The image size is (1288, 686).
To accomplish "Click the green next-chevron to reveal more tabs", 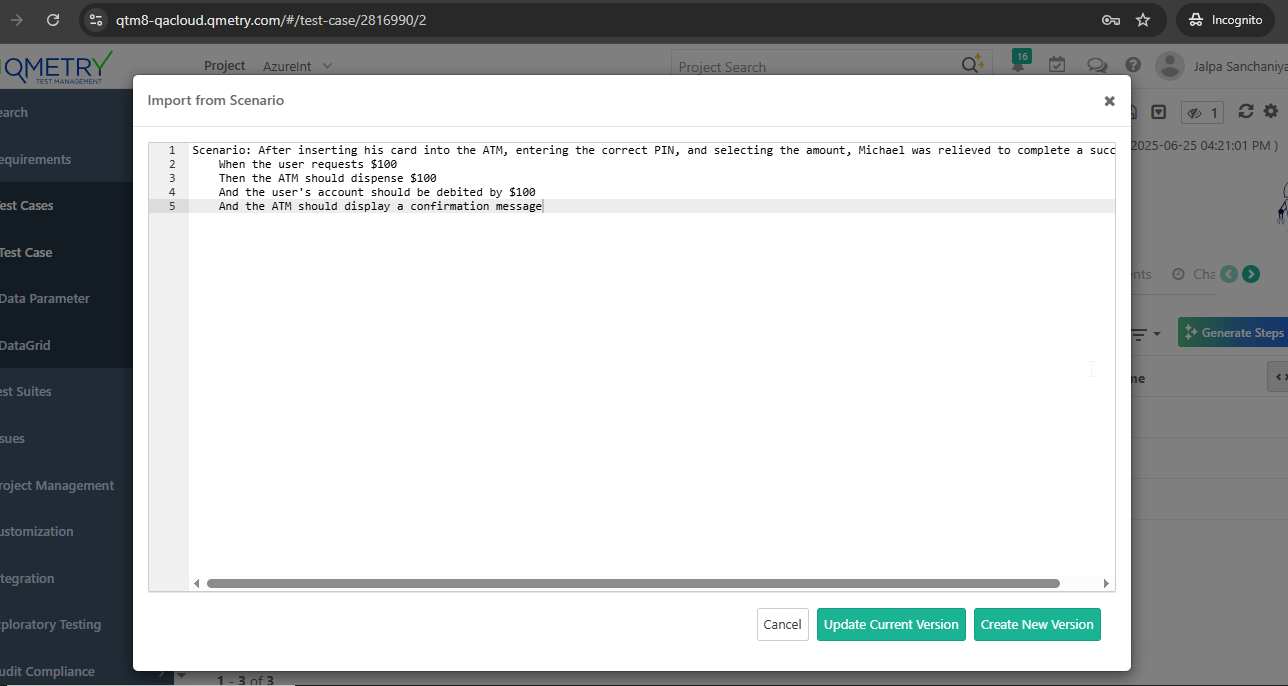I will (x=1250, y=273).
